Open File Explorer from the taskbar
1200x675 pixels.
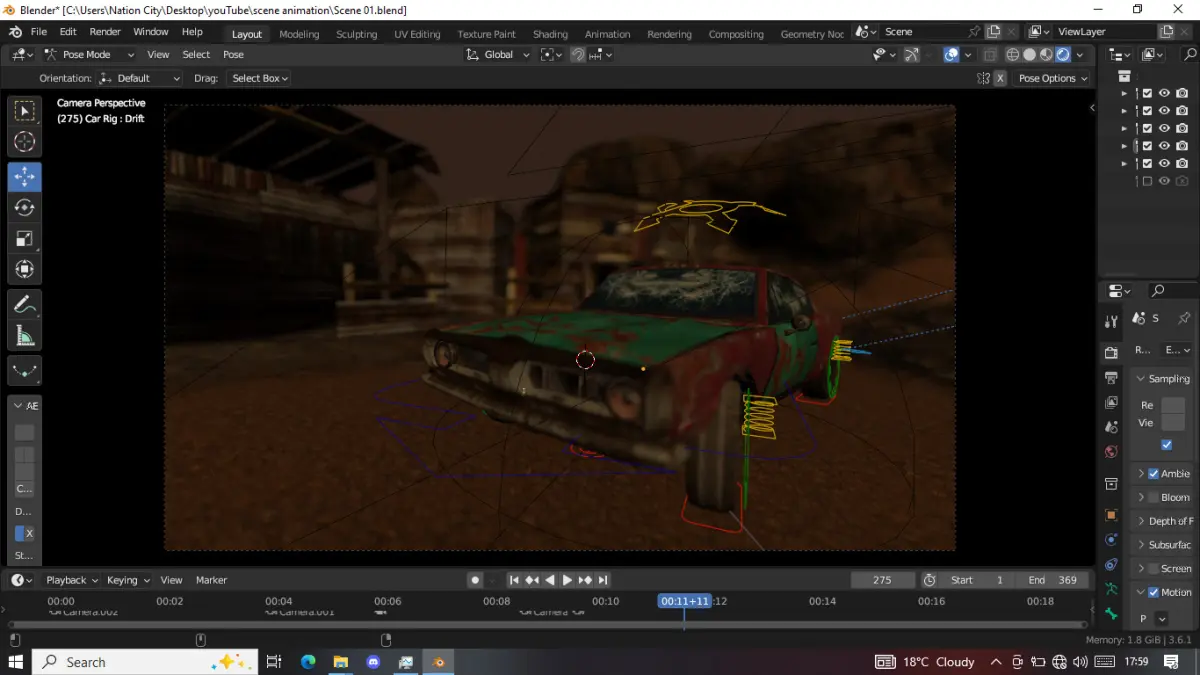341,662
